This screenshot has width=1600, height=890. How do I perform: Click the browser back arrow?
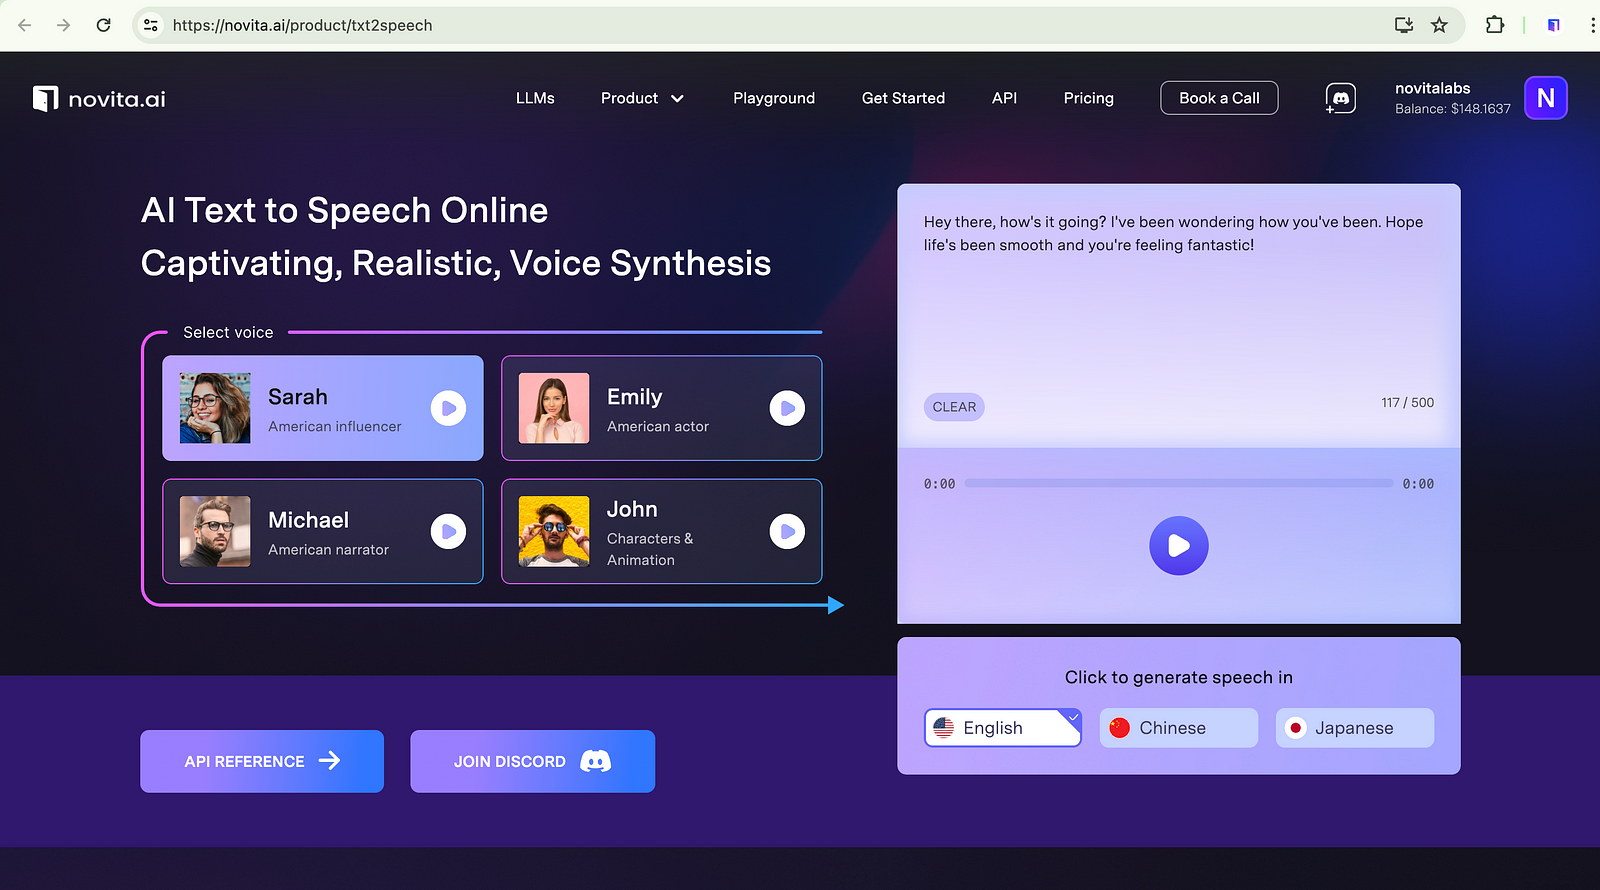(x=25, y=25)
